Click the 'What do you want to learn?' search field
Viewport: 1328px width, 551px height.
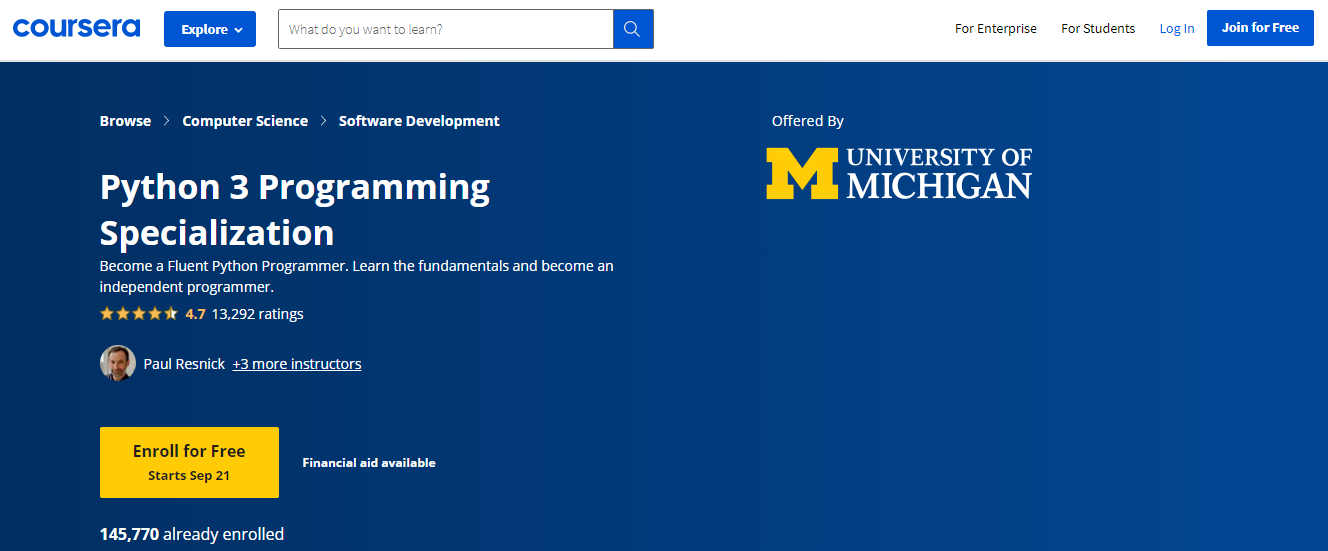click(445, 29)
